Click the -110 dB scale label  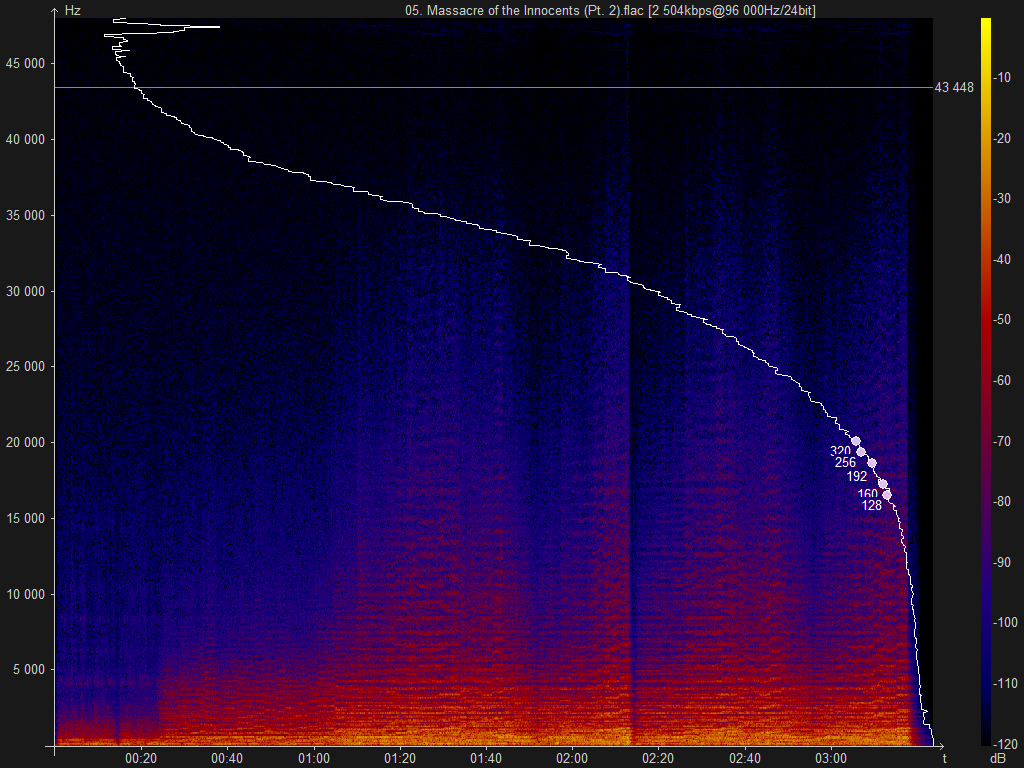[x=1005, y=683]
